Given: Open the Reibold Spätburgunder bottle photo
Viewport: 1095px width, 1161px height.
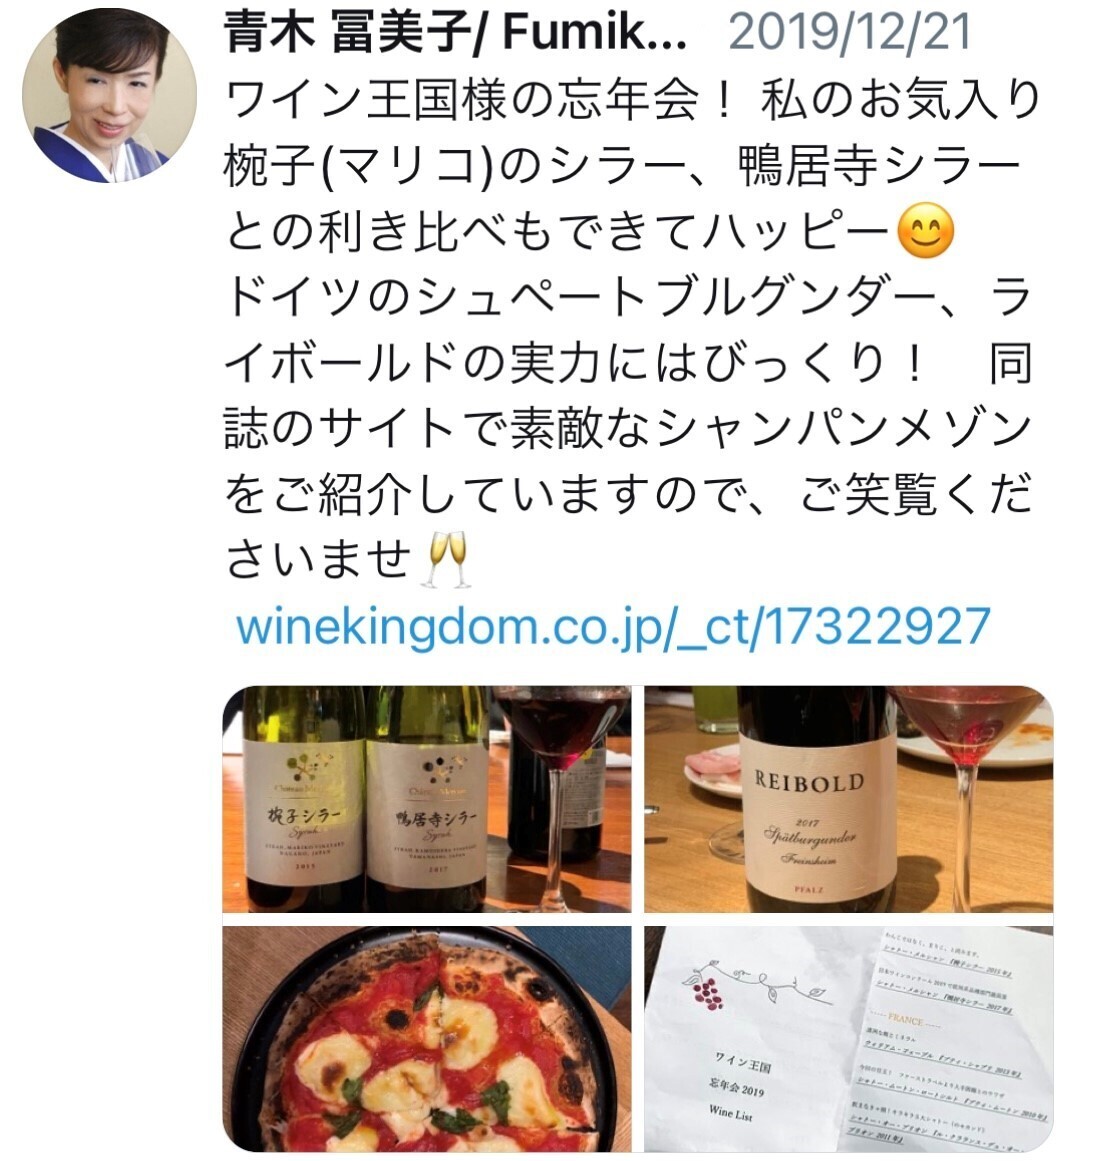Looking at the screenshot, I should coord(848,799).
